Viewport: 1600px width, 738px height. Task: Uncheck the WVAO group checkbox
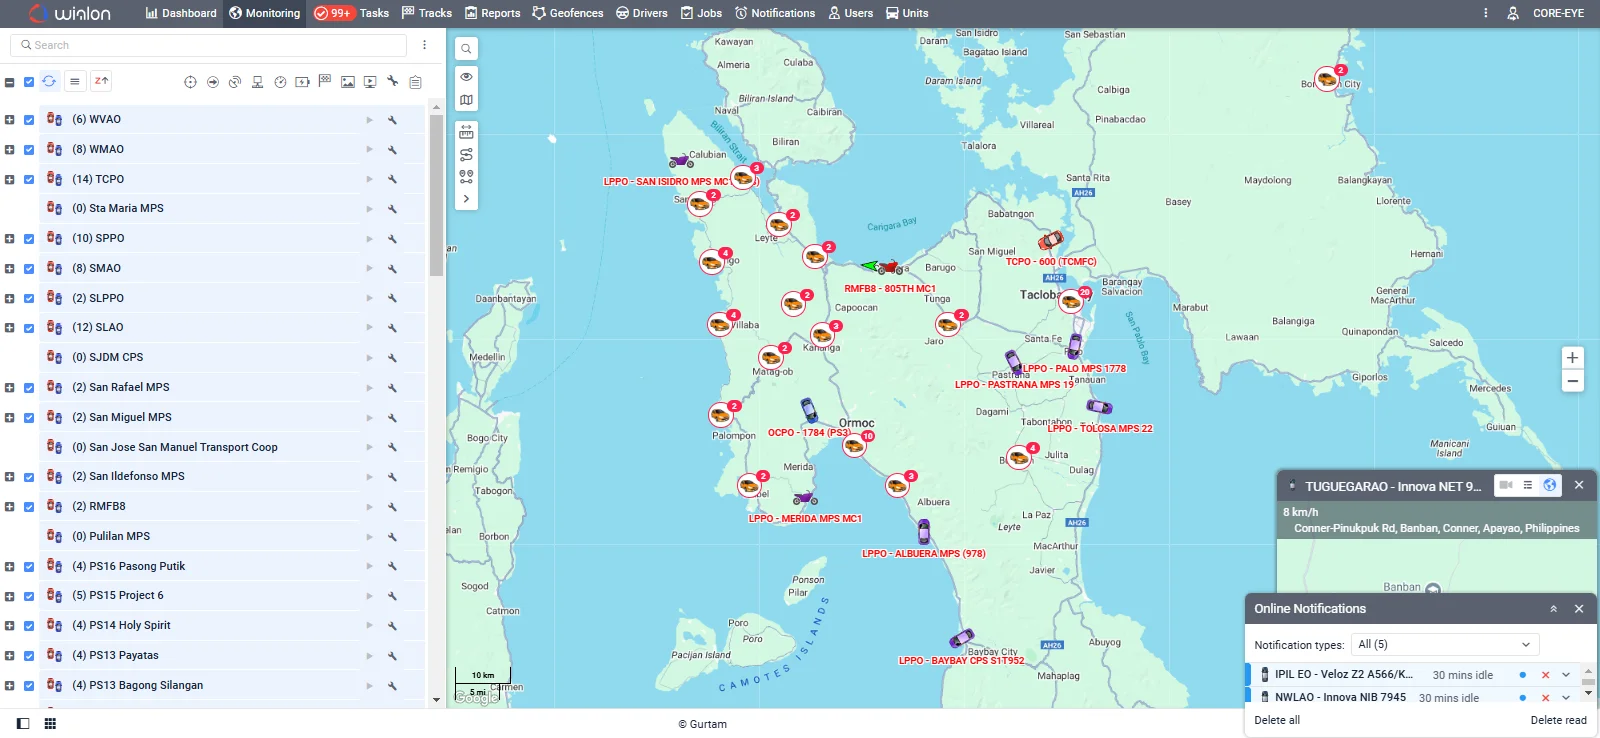[x=29, y=120]
